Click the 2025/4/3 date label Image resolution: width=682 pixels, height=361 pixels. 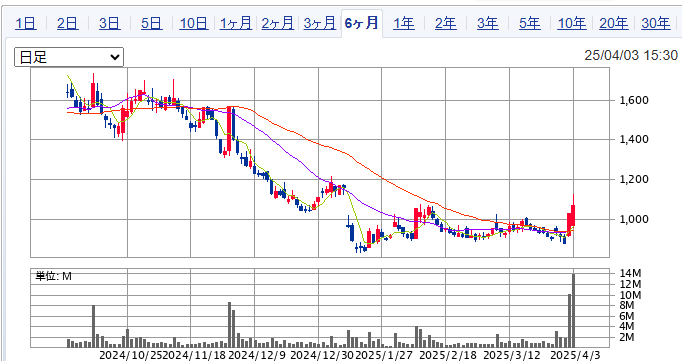click(575, 355)
